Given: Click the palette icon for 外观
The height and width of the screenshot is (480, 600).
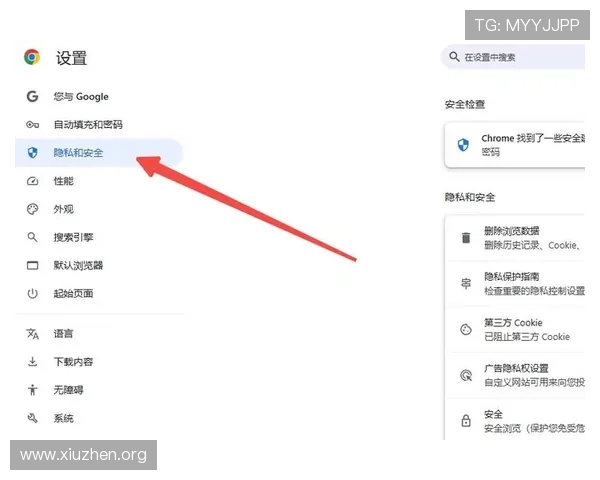Looking at the screenshot, I should (33, 209).
